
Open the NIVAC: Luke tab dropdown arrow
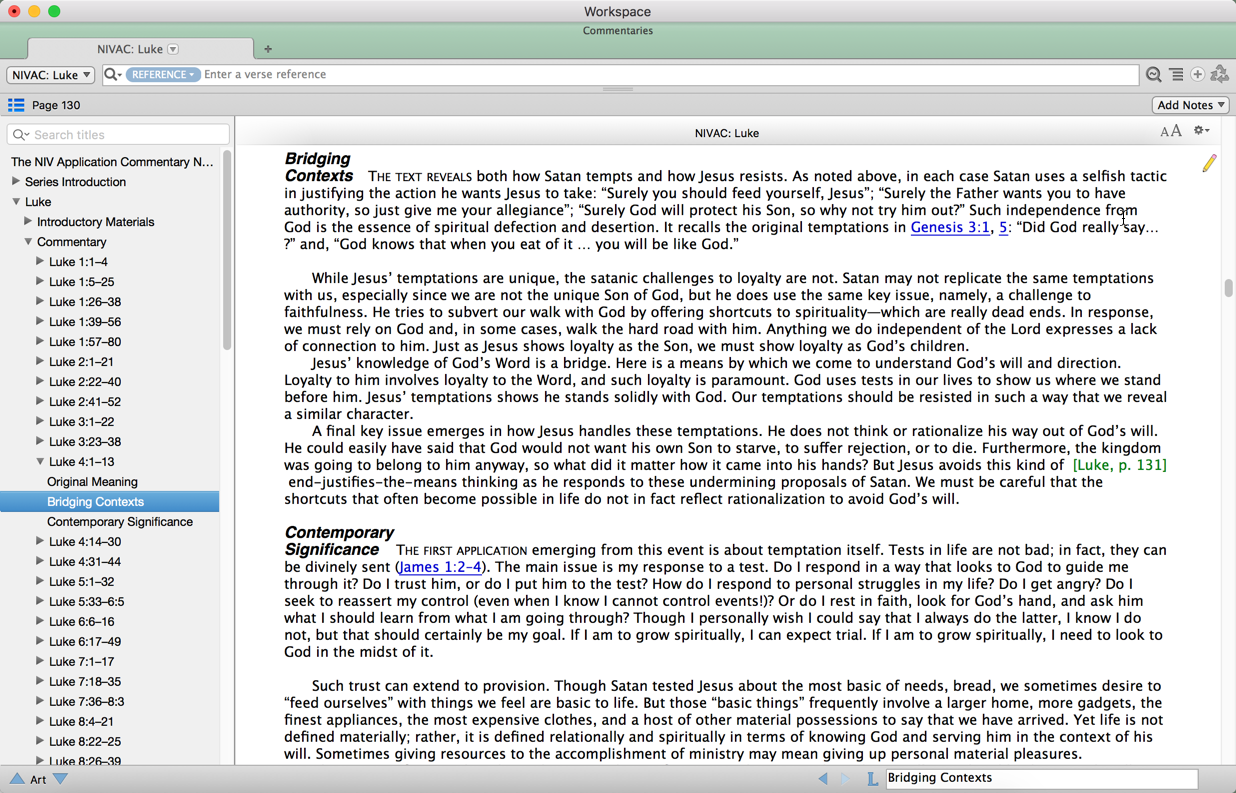173,49
